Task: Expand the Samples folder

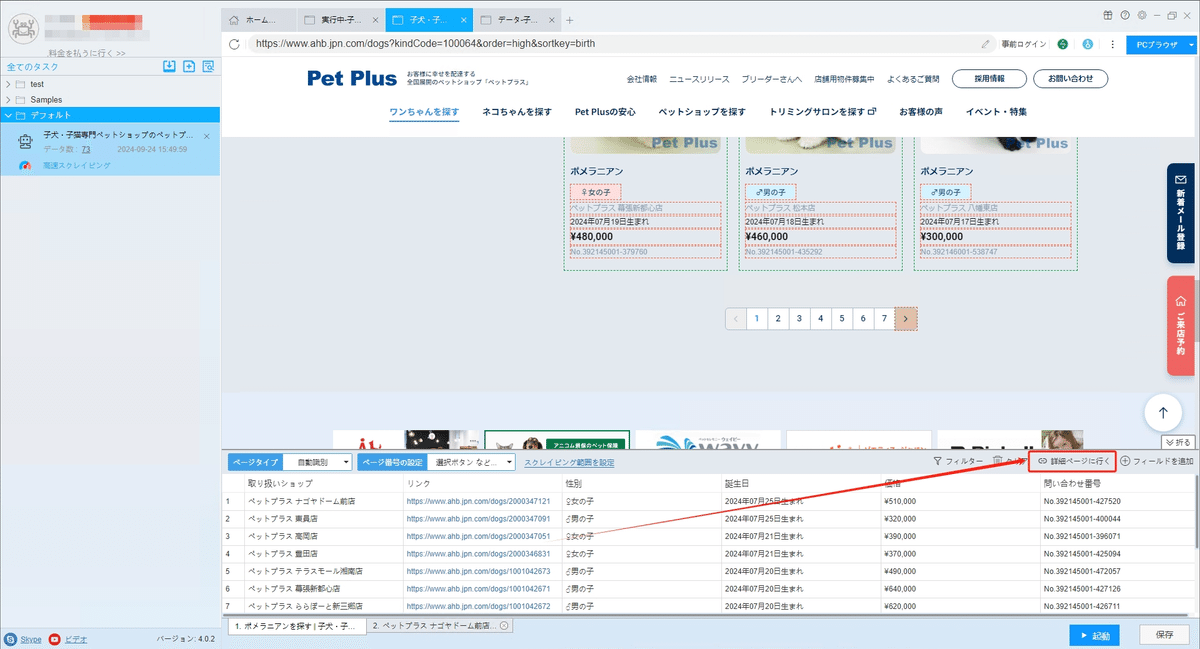Action: pos(9,100)
